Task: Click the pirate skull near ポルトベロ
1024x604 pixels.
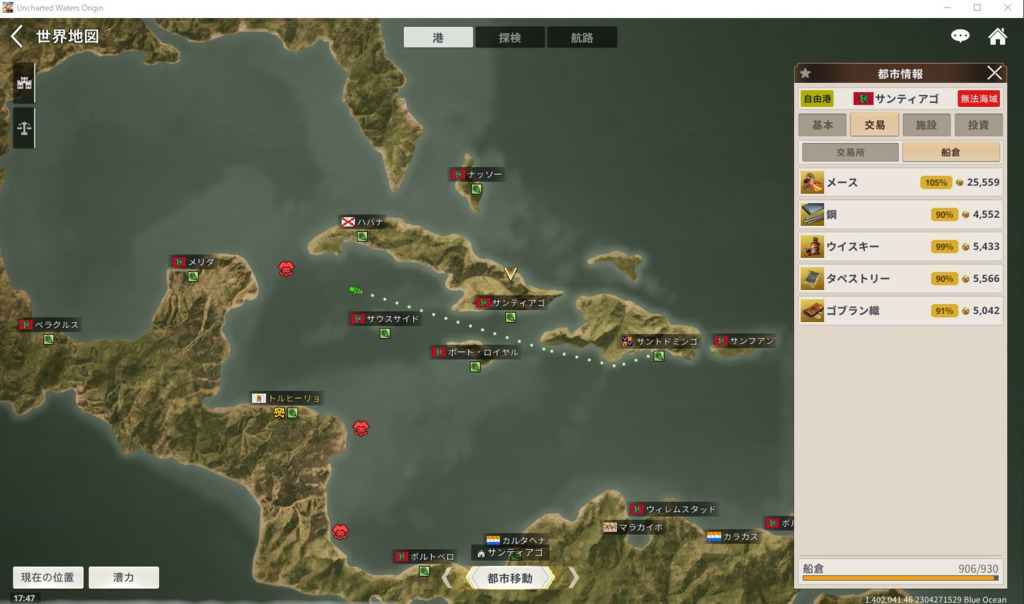Action: 340,532
